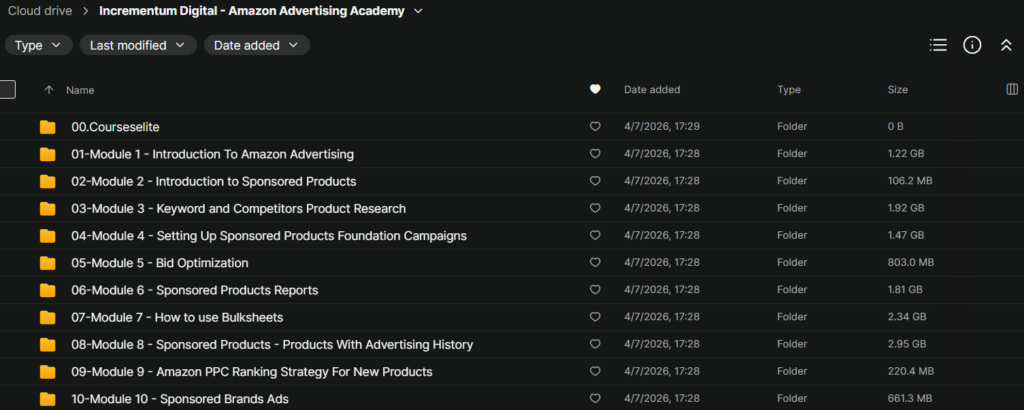Open the Type filter dropdown
Image resolution: width=1024 pixels, height=410 pixels.
tap(39, 45)
